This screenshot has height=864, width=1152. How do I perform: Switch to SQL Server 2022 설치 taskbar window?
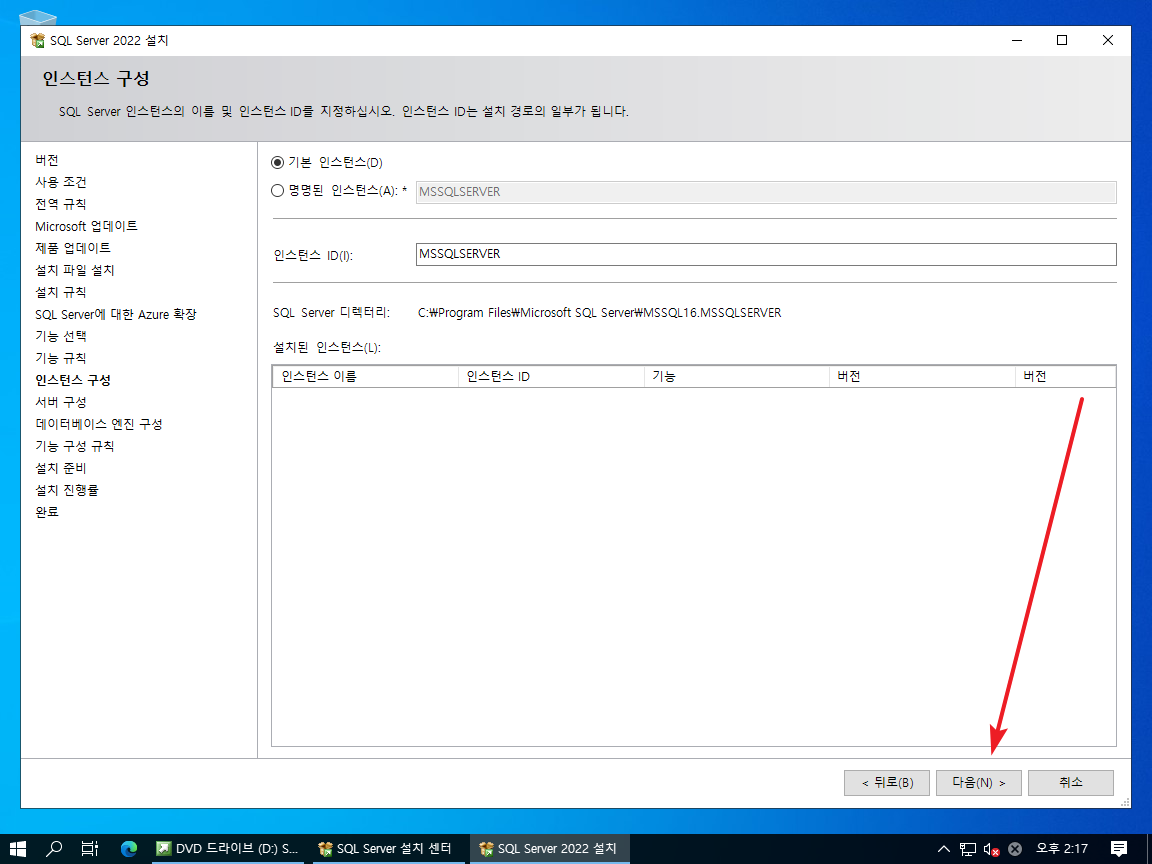(550, 849)
